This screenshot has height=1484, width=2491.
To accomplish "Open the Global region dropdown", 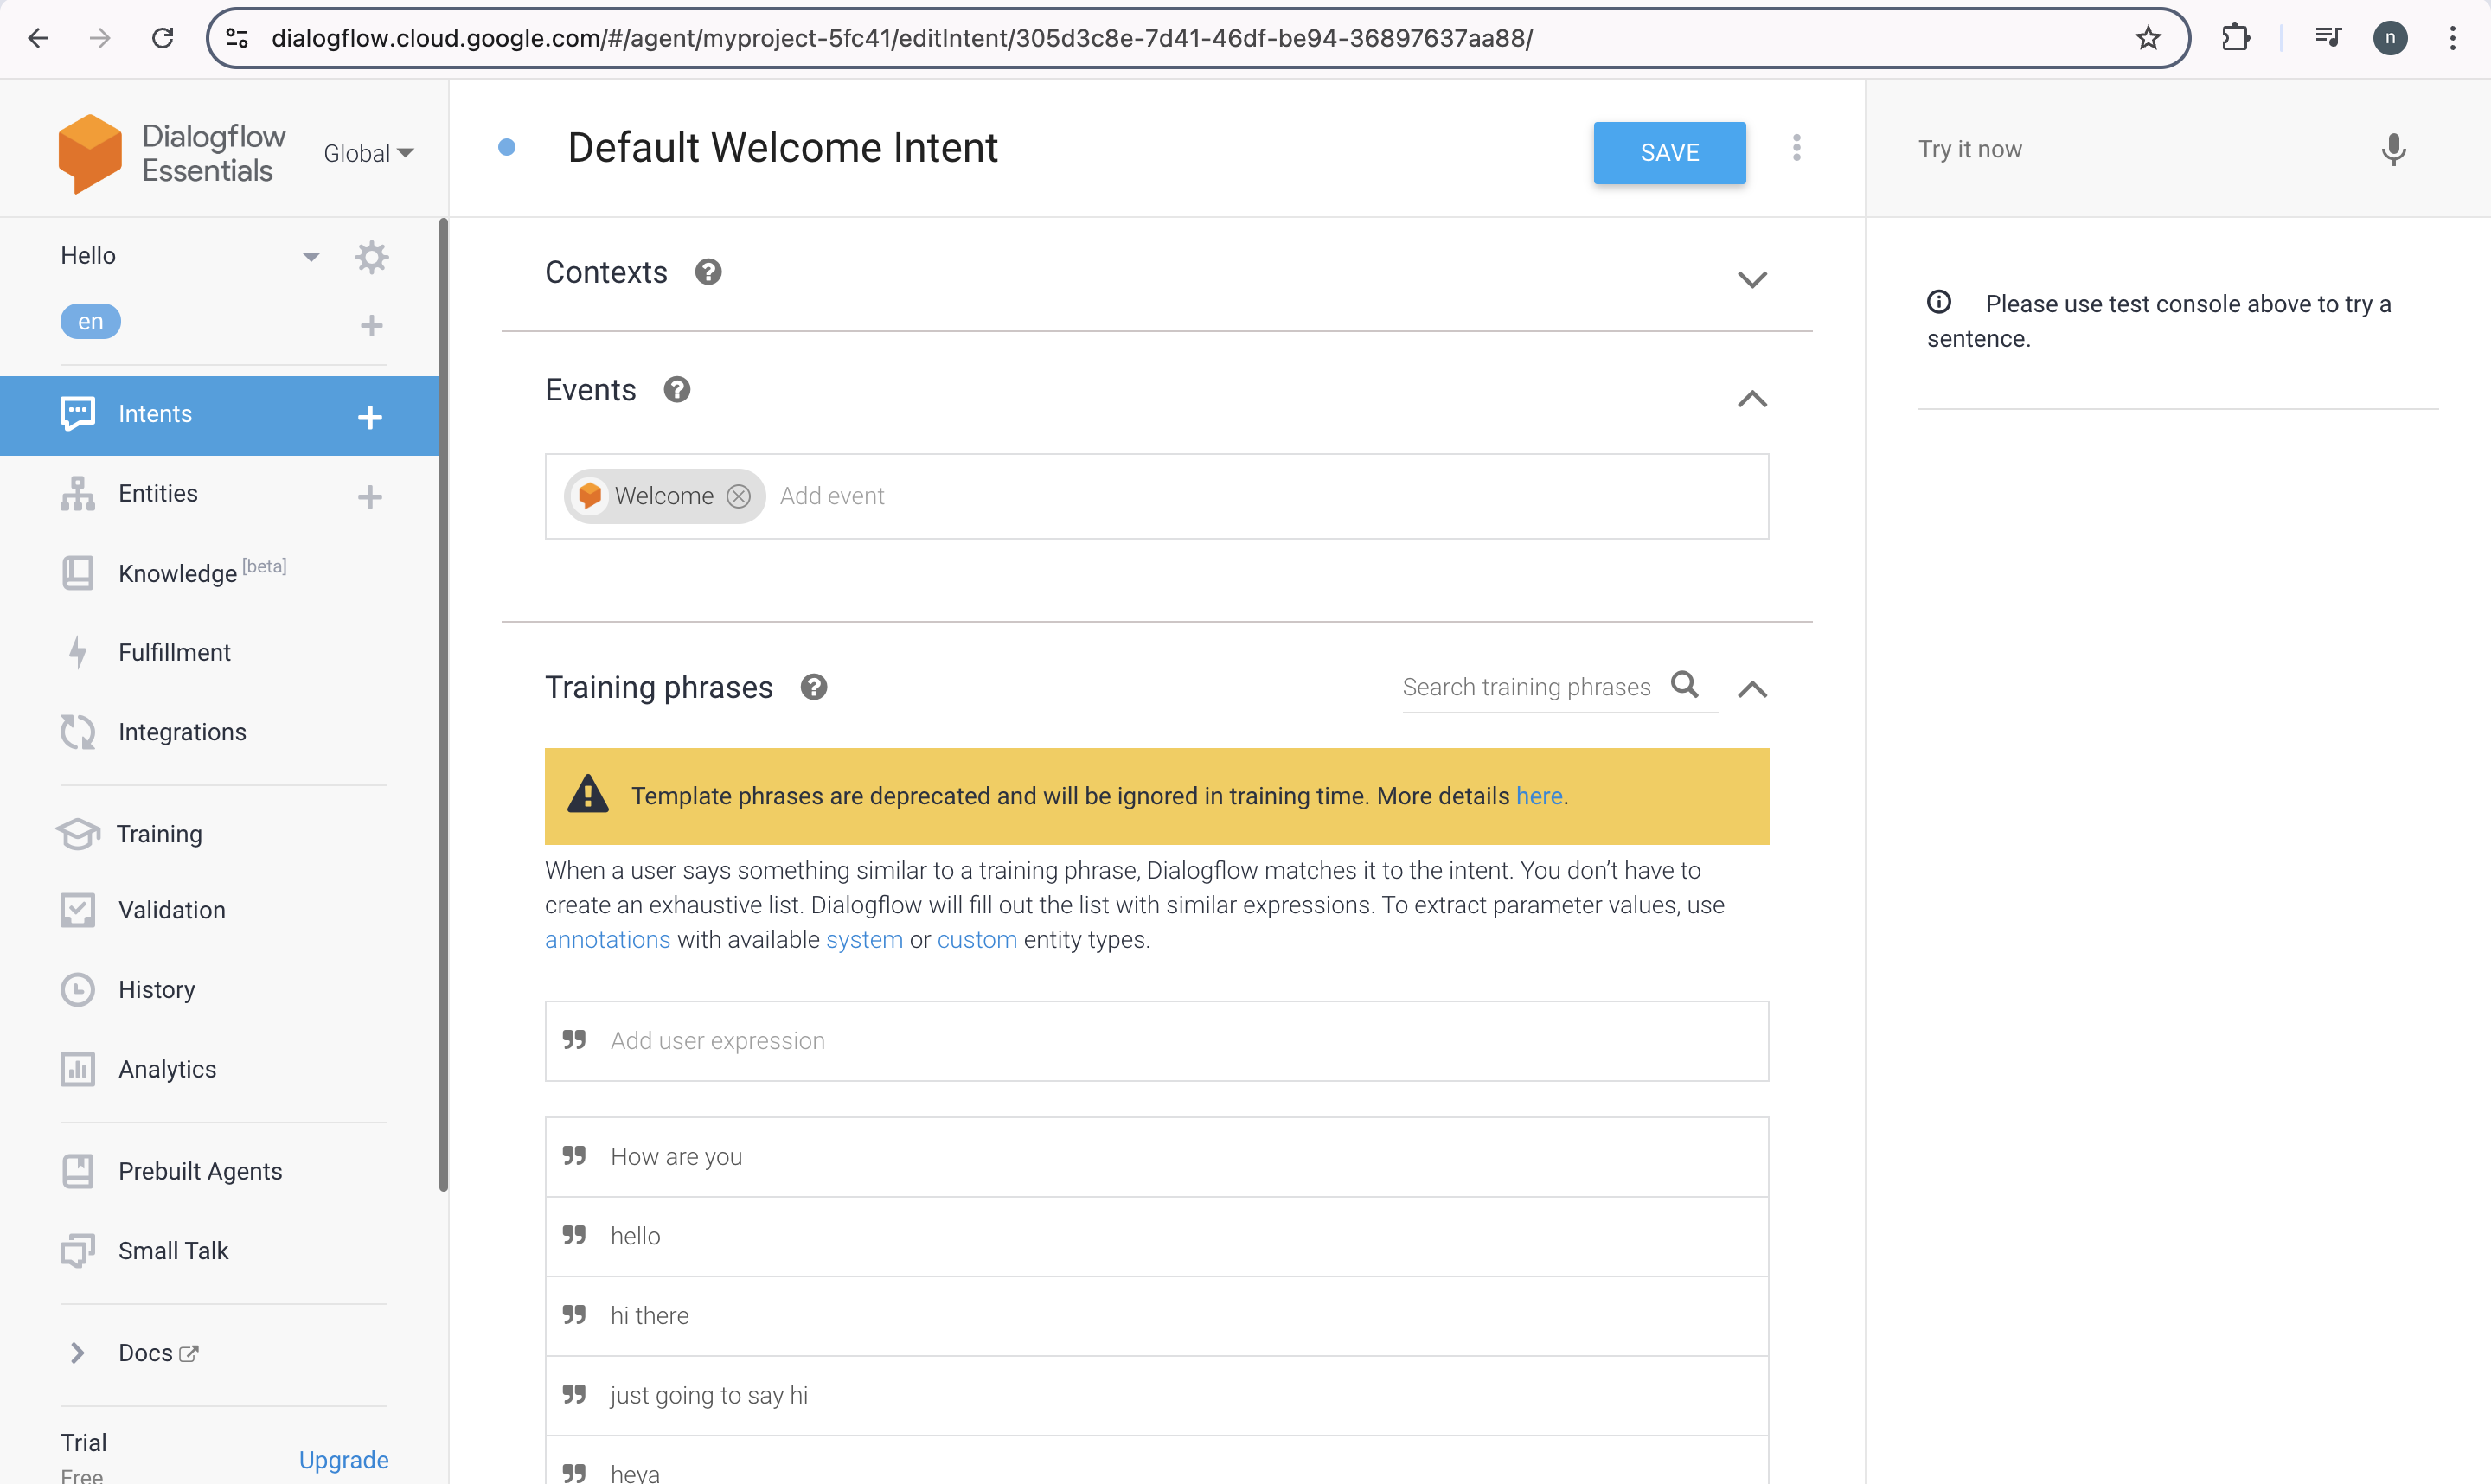I will 368,152.
